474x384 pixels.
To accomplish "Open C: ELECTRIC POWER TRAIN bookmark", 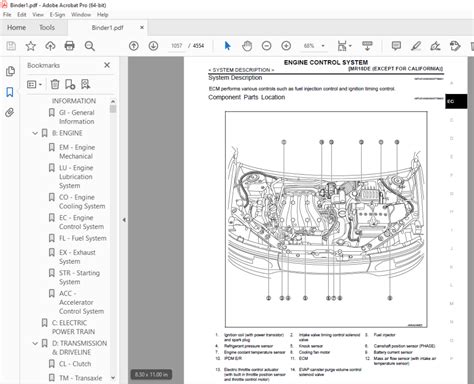I will [74, 327].
